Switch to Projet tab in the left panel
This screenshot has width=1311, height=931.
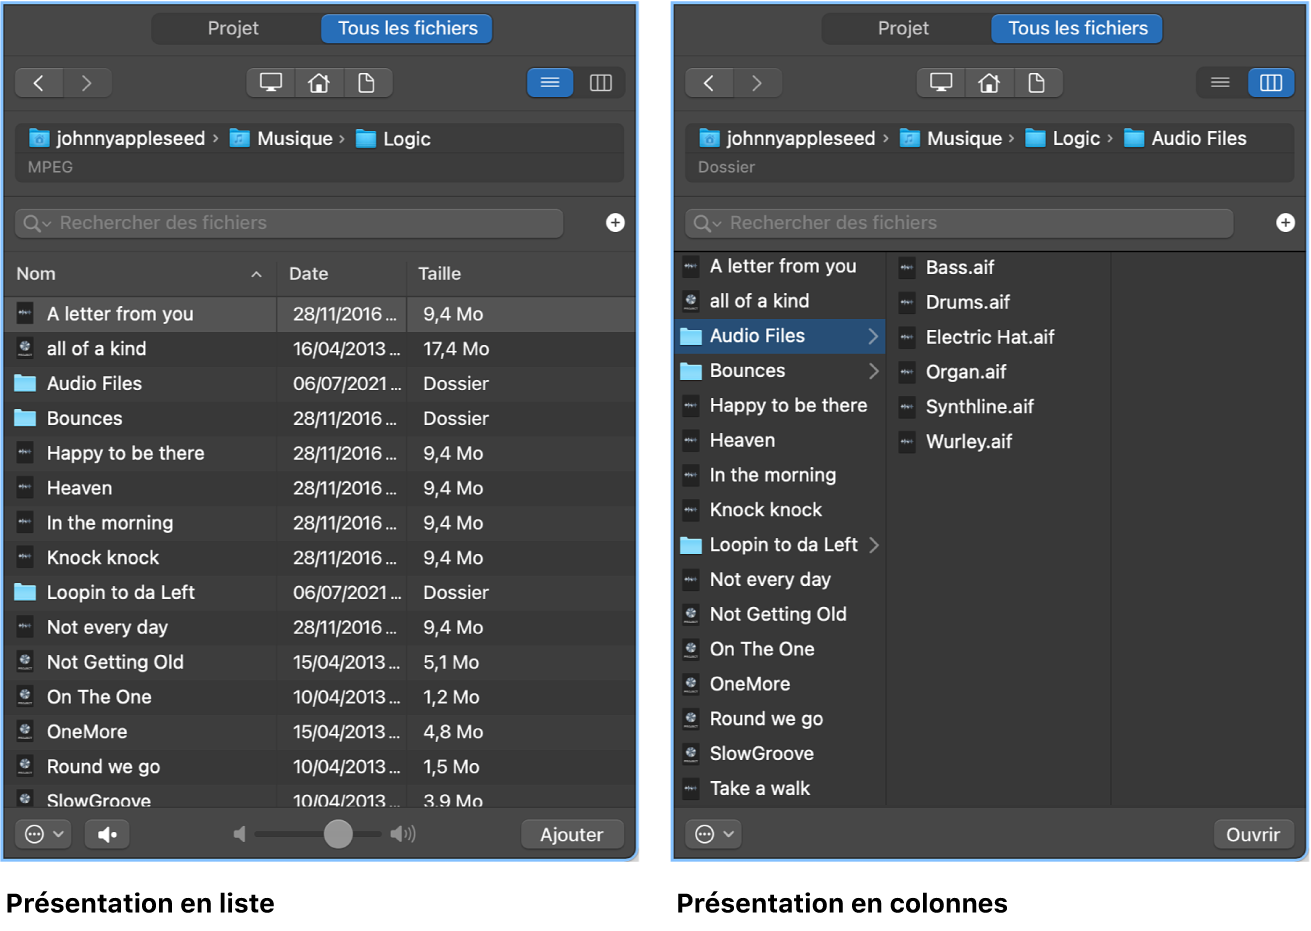tap(233, 29)
